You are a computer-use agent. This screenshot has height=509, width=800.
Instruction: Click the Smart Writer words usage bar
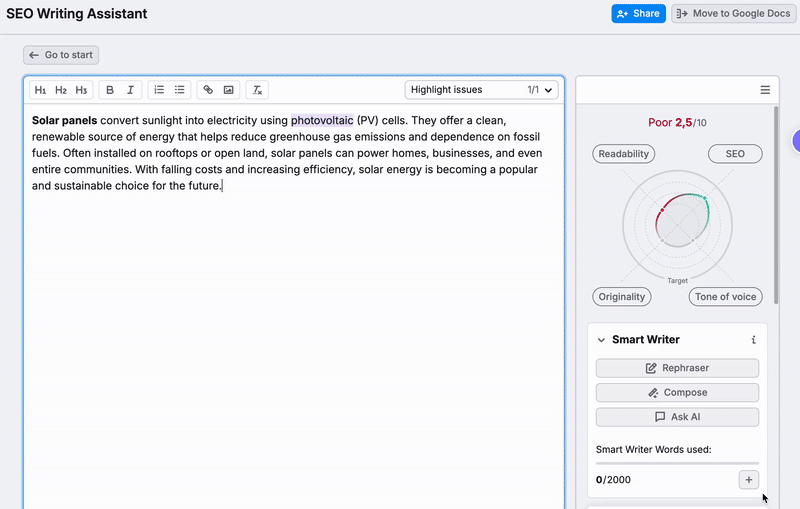(x=677, y=463)
